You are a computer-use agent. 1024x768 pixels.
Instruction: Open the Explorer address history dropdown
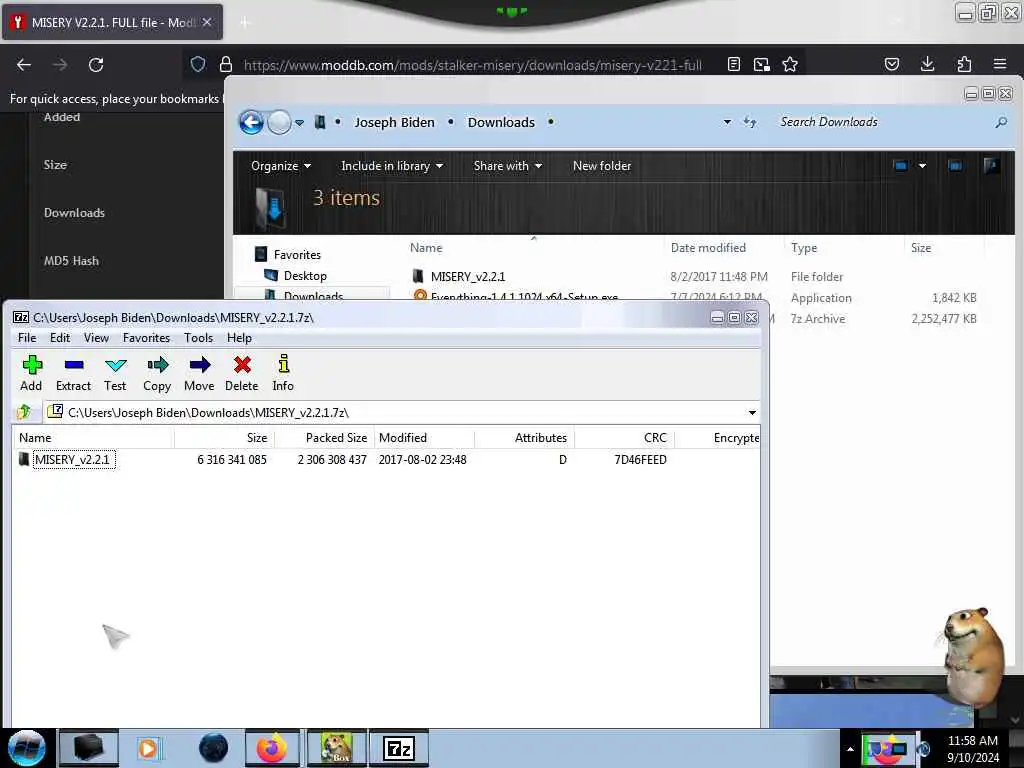point(727,122)
